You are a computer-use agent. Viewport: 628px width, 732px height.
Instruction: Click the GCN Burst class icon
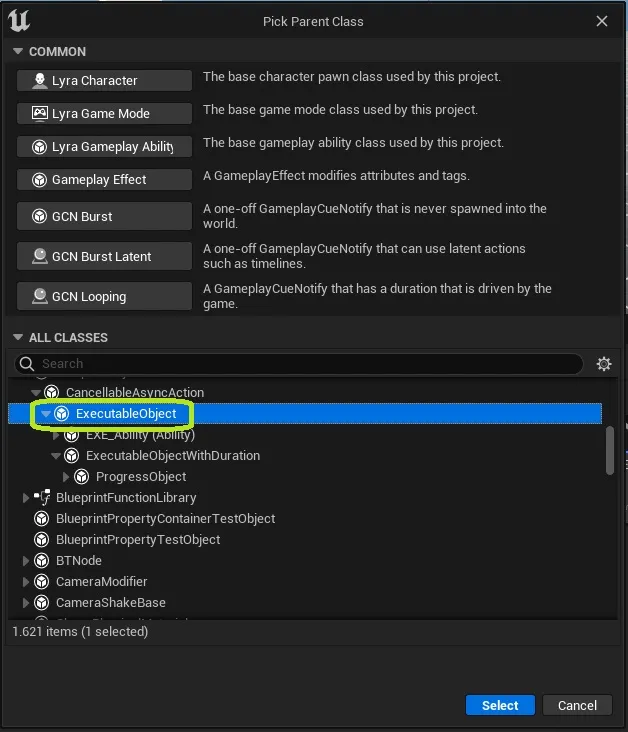(x=40, y=216)
